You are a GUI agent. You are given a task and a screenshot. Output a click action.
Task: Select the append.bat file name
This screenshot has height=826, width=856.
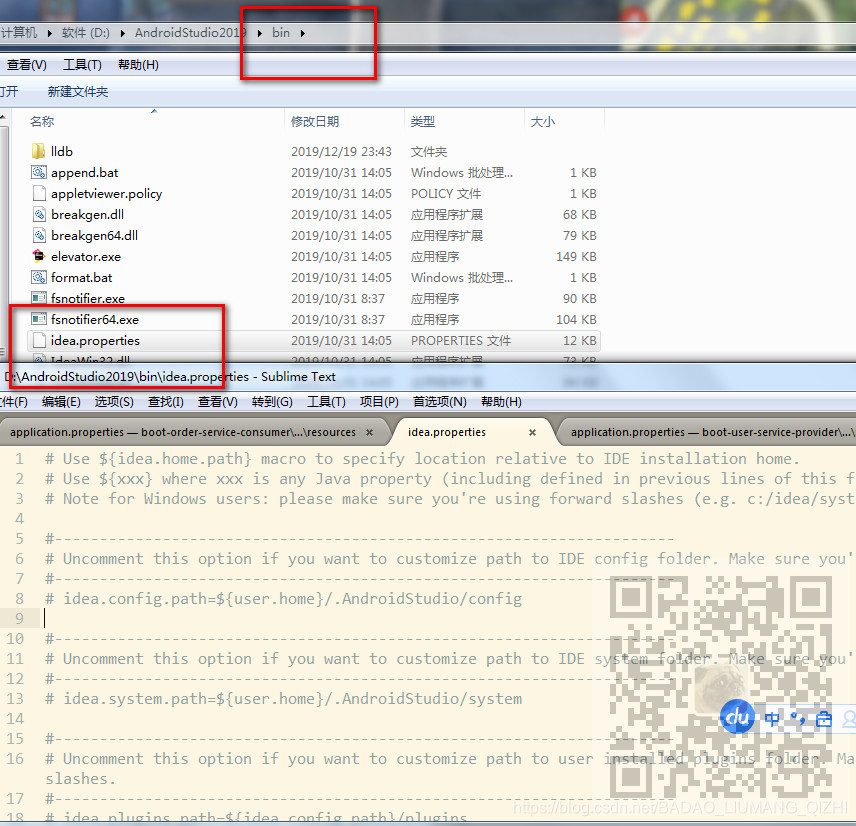[85, 173]
